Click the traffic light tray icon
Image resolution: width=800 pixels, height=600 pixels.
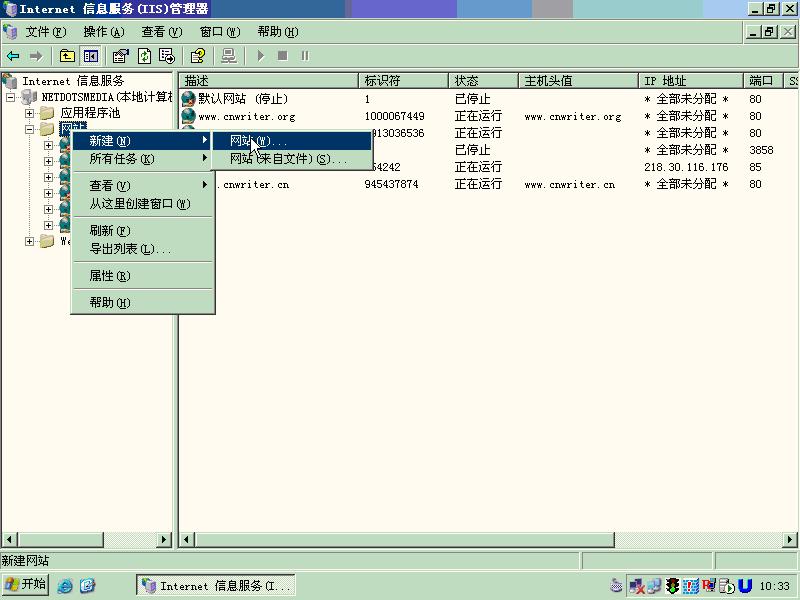[673, 586]
